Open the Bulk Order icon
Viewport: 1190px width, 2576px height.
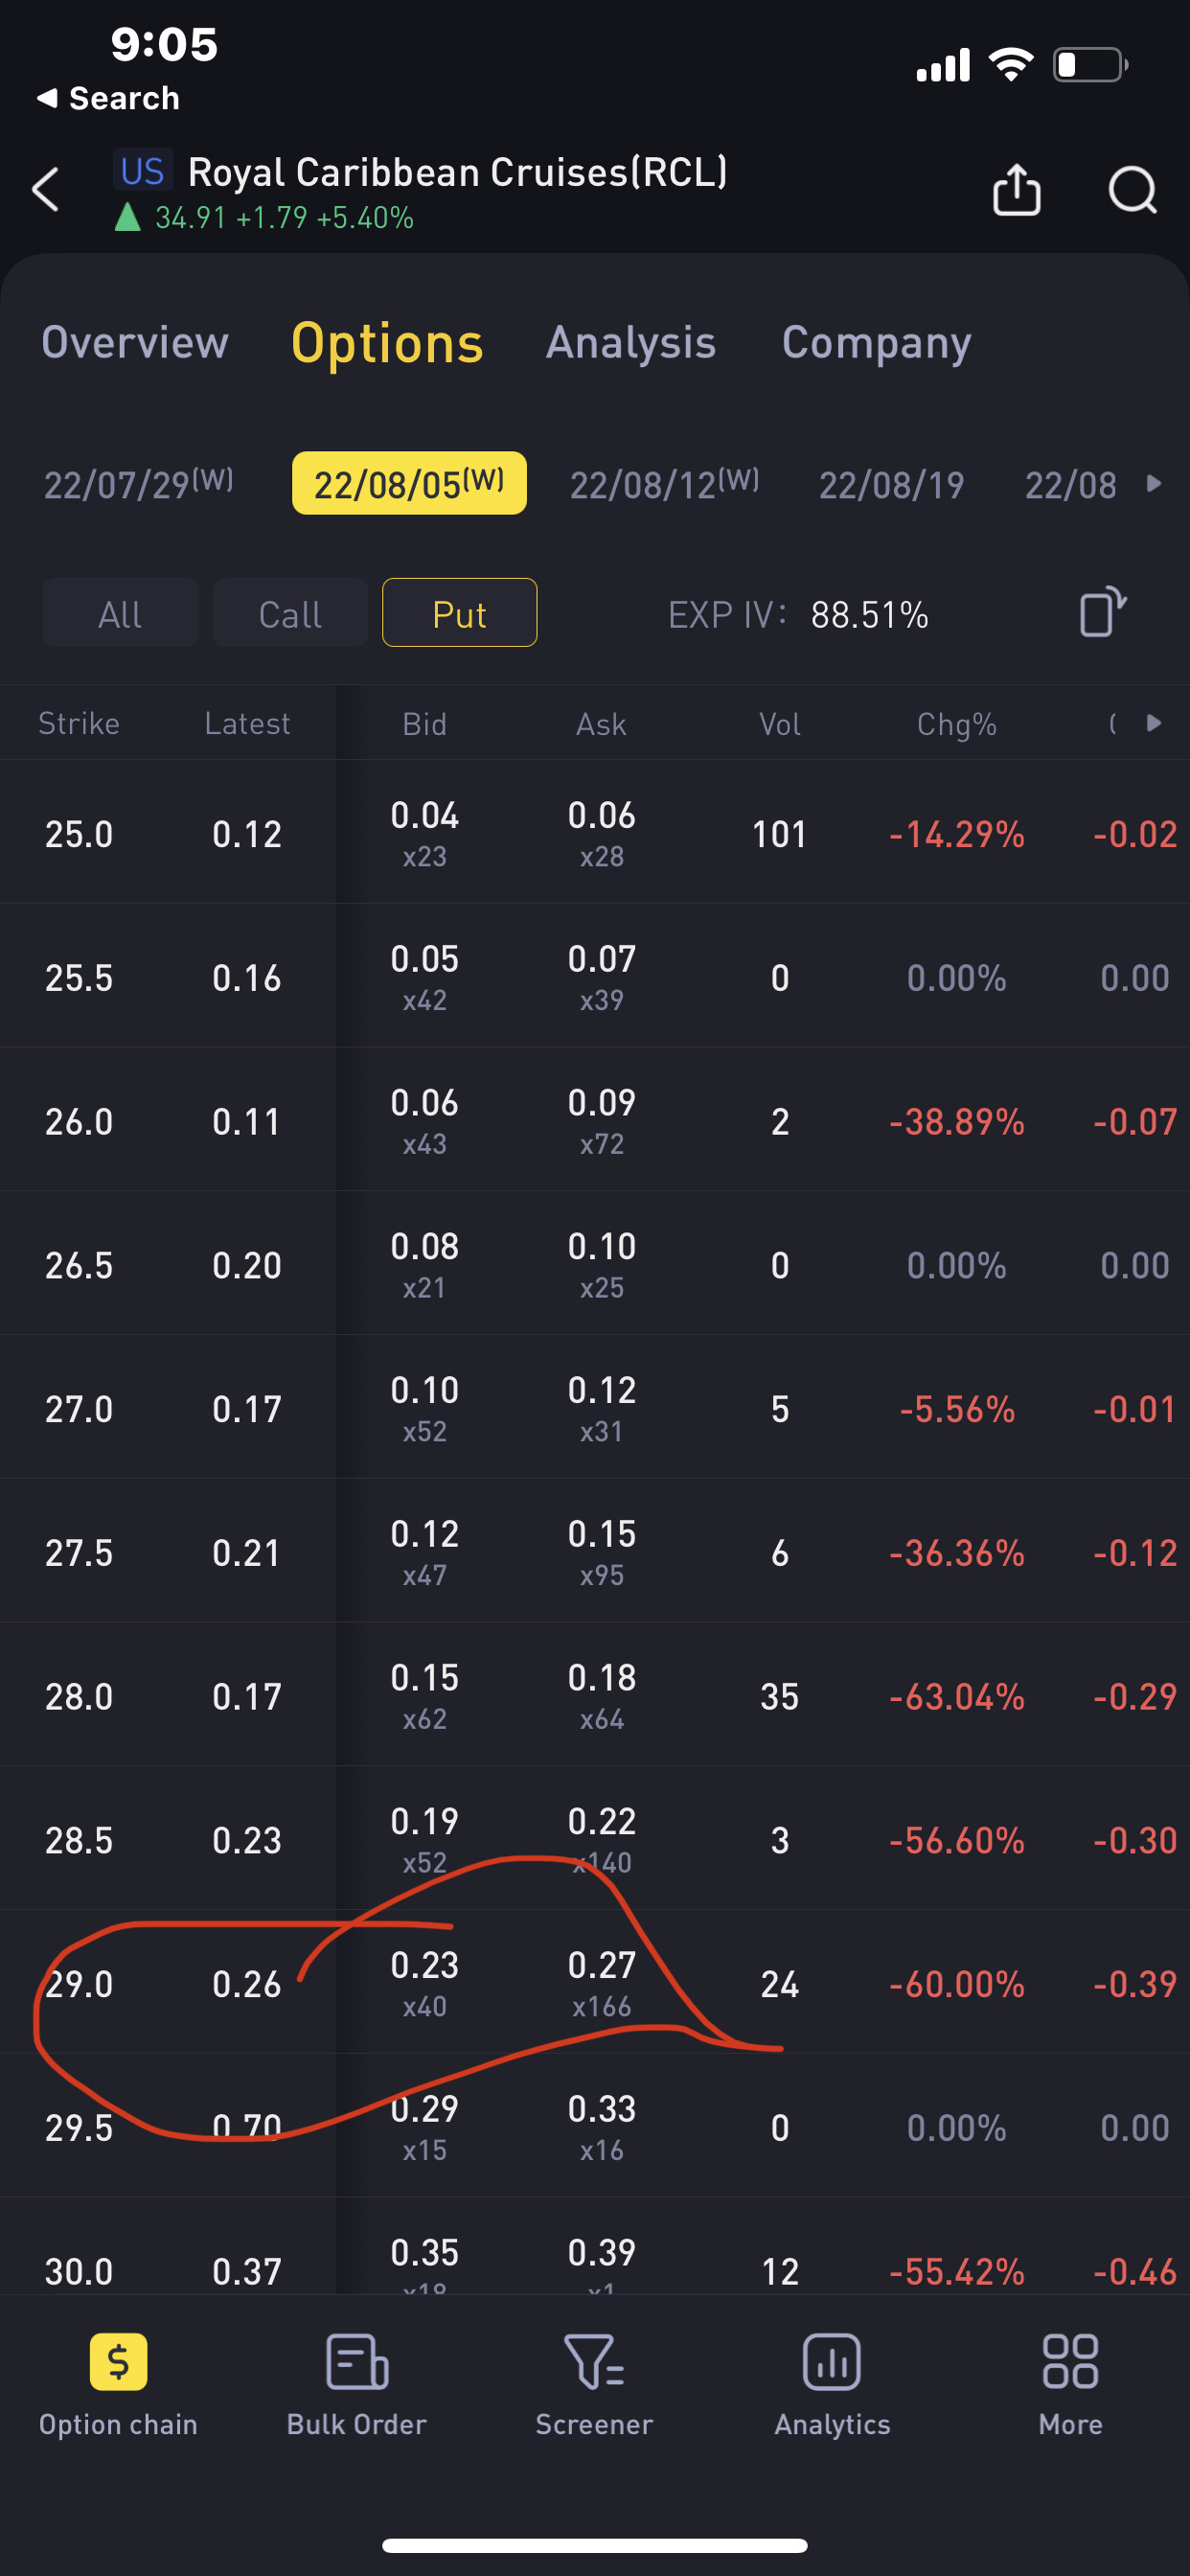[x=357, y=2362]
